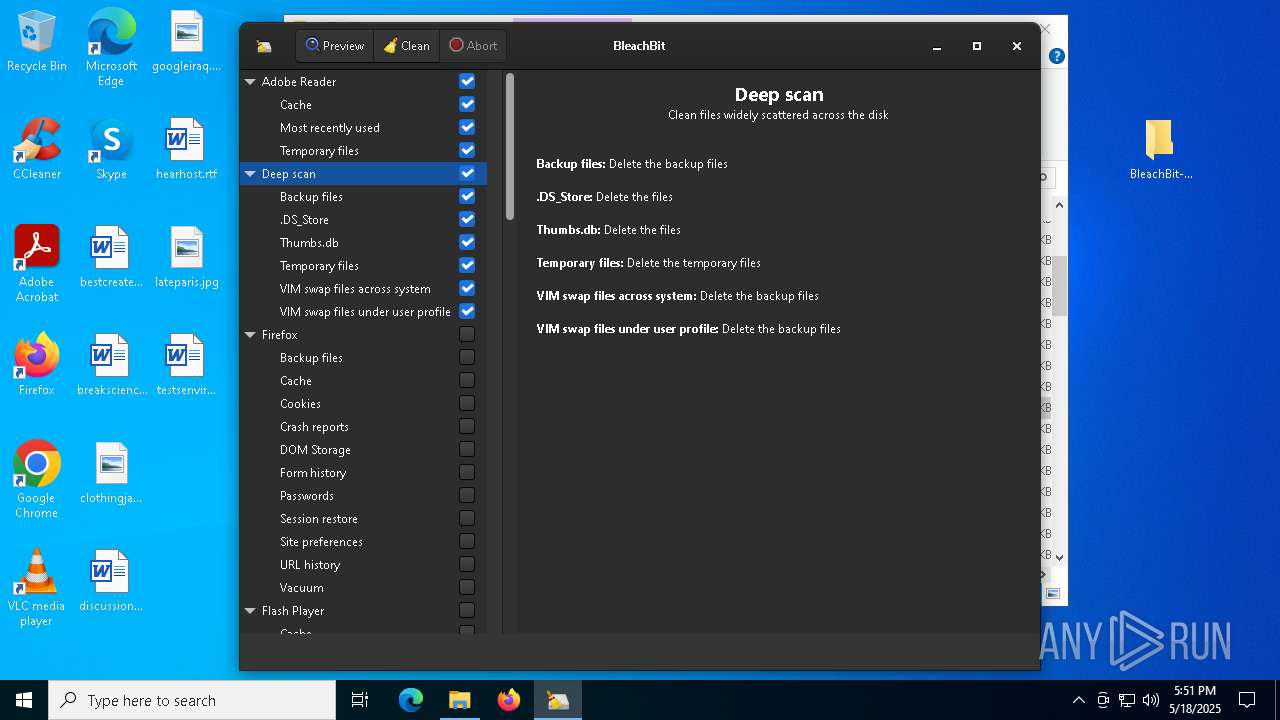Open Microsoft Edge desktop shortcut

click(111, 48)
